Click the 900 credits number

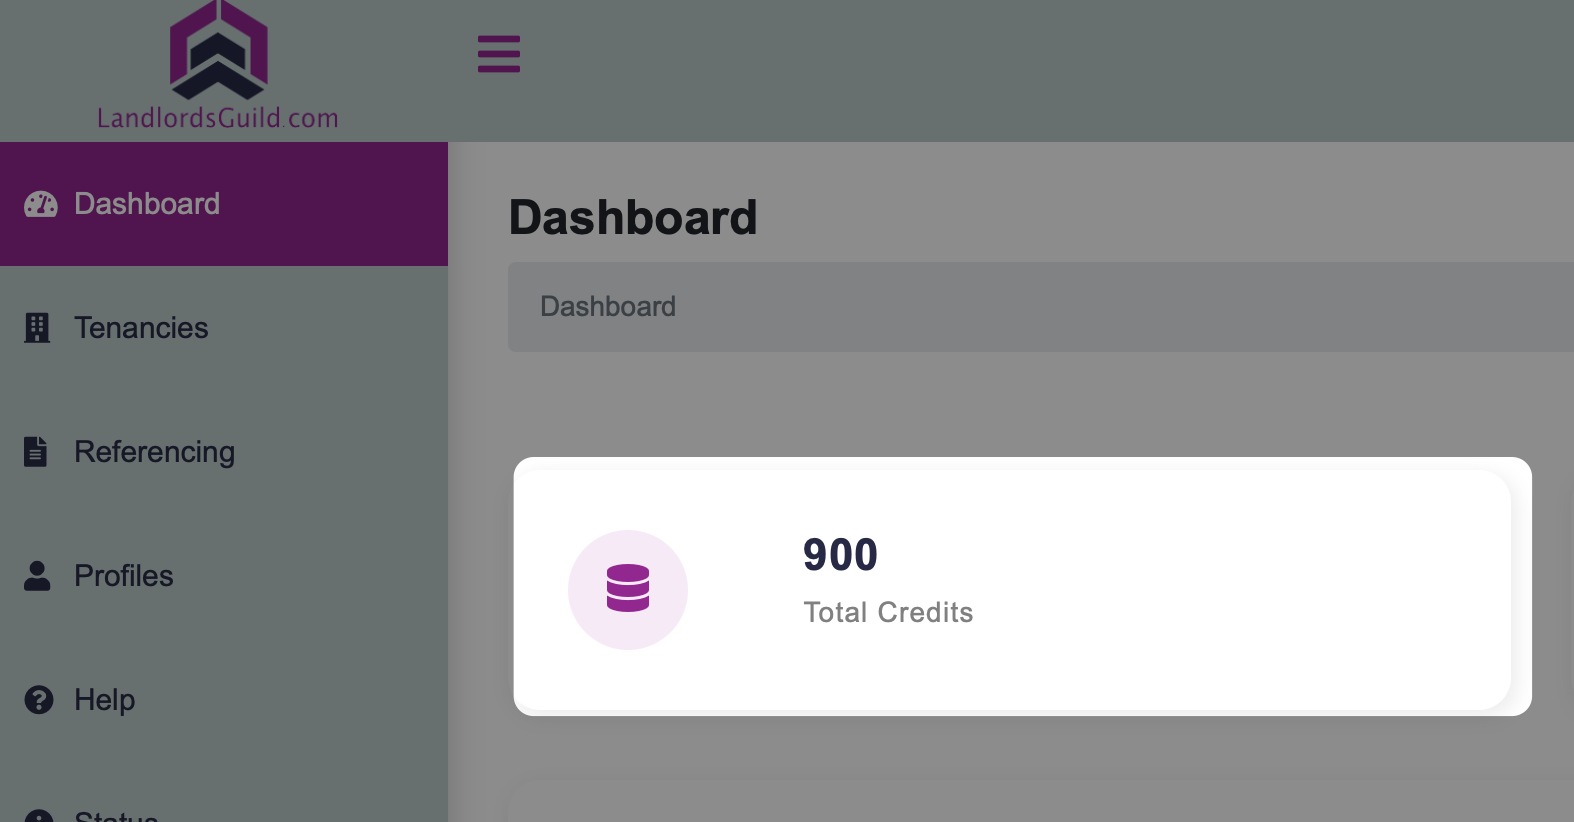click(840, 555)
